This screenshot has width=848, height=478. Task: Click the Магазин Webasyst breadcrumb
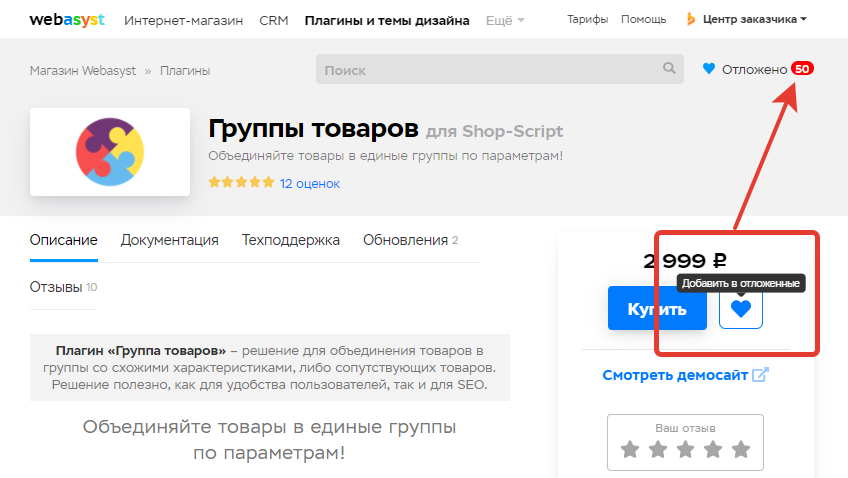(x=83, y=71)
